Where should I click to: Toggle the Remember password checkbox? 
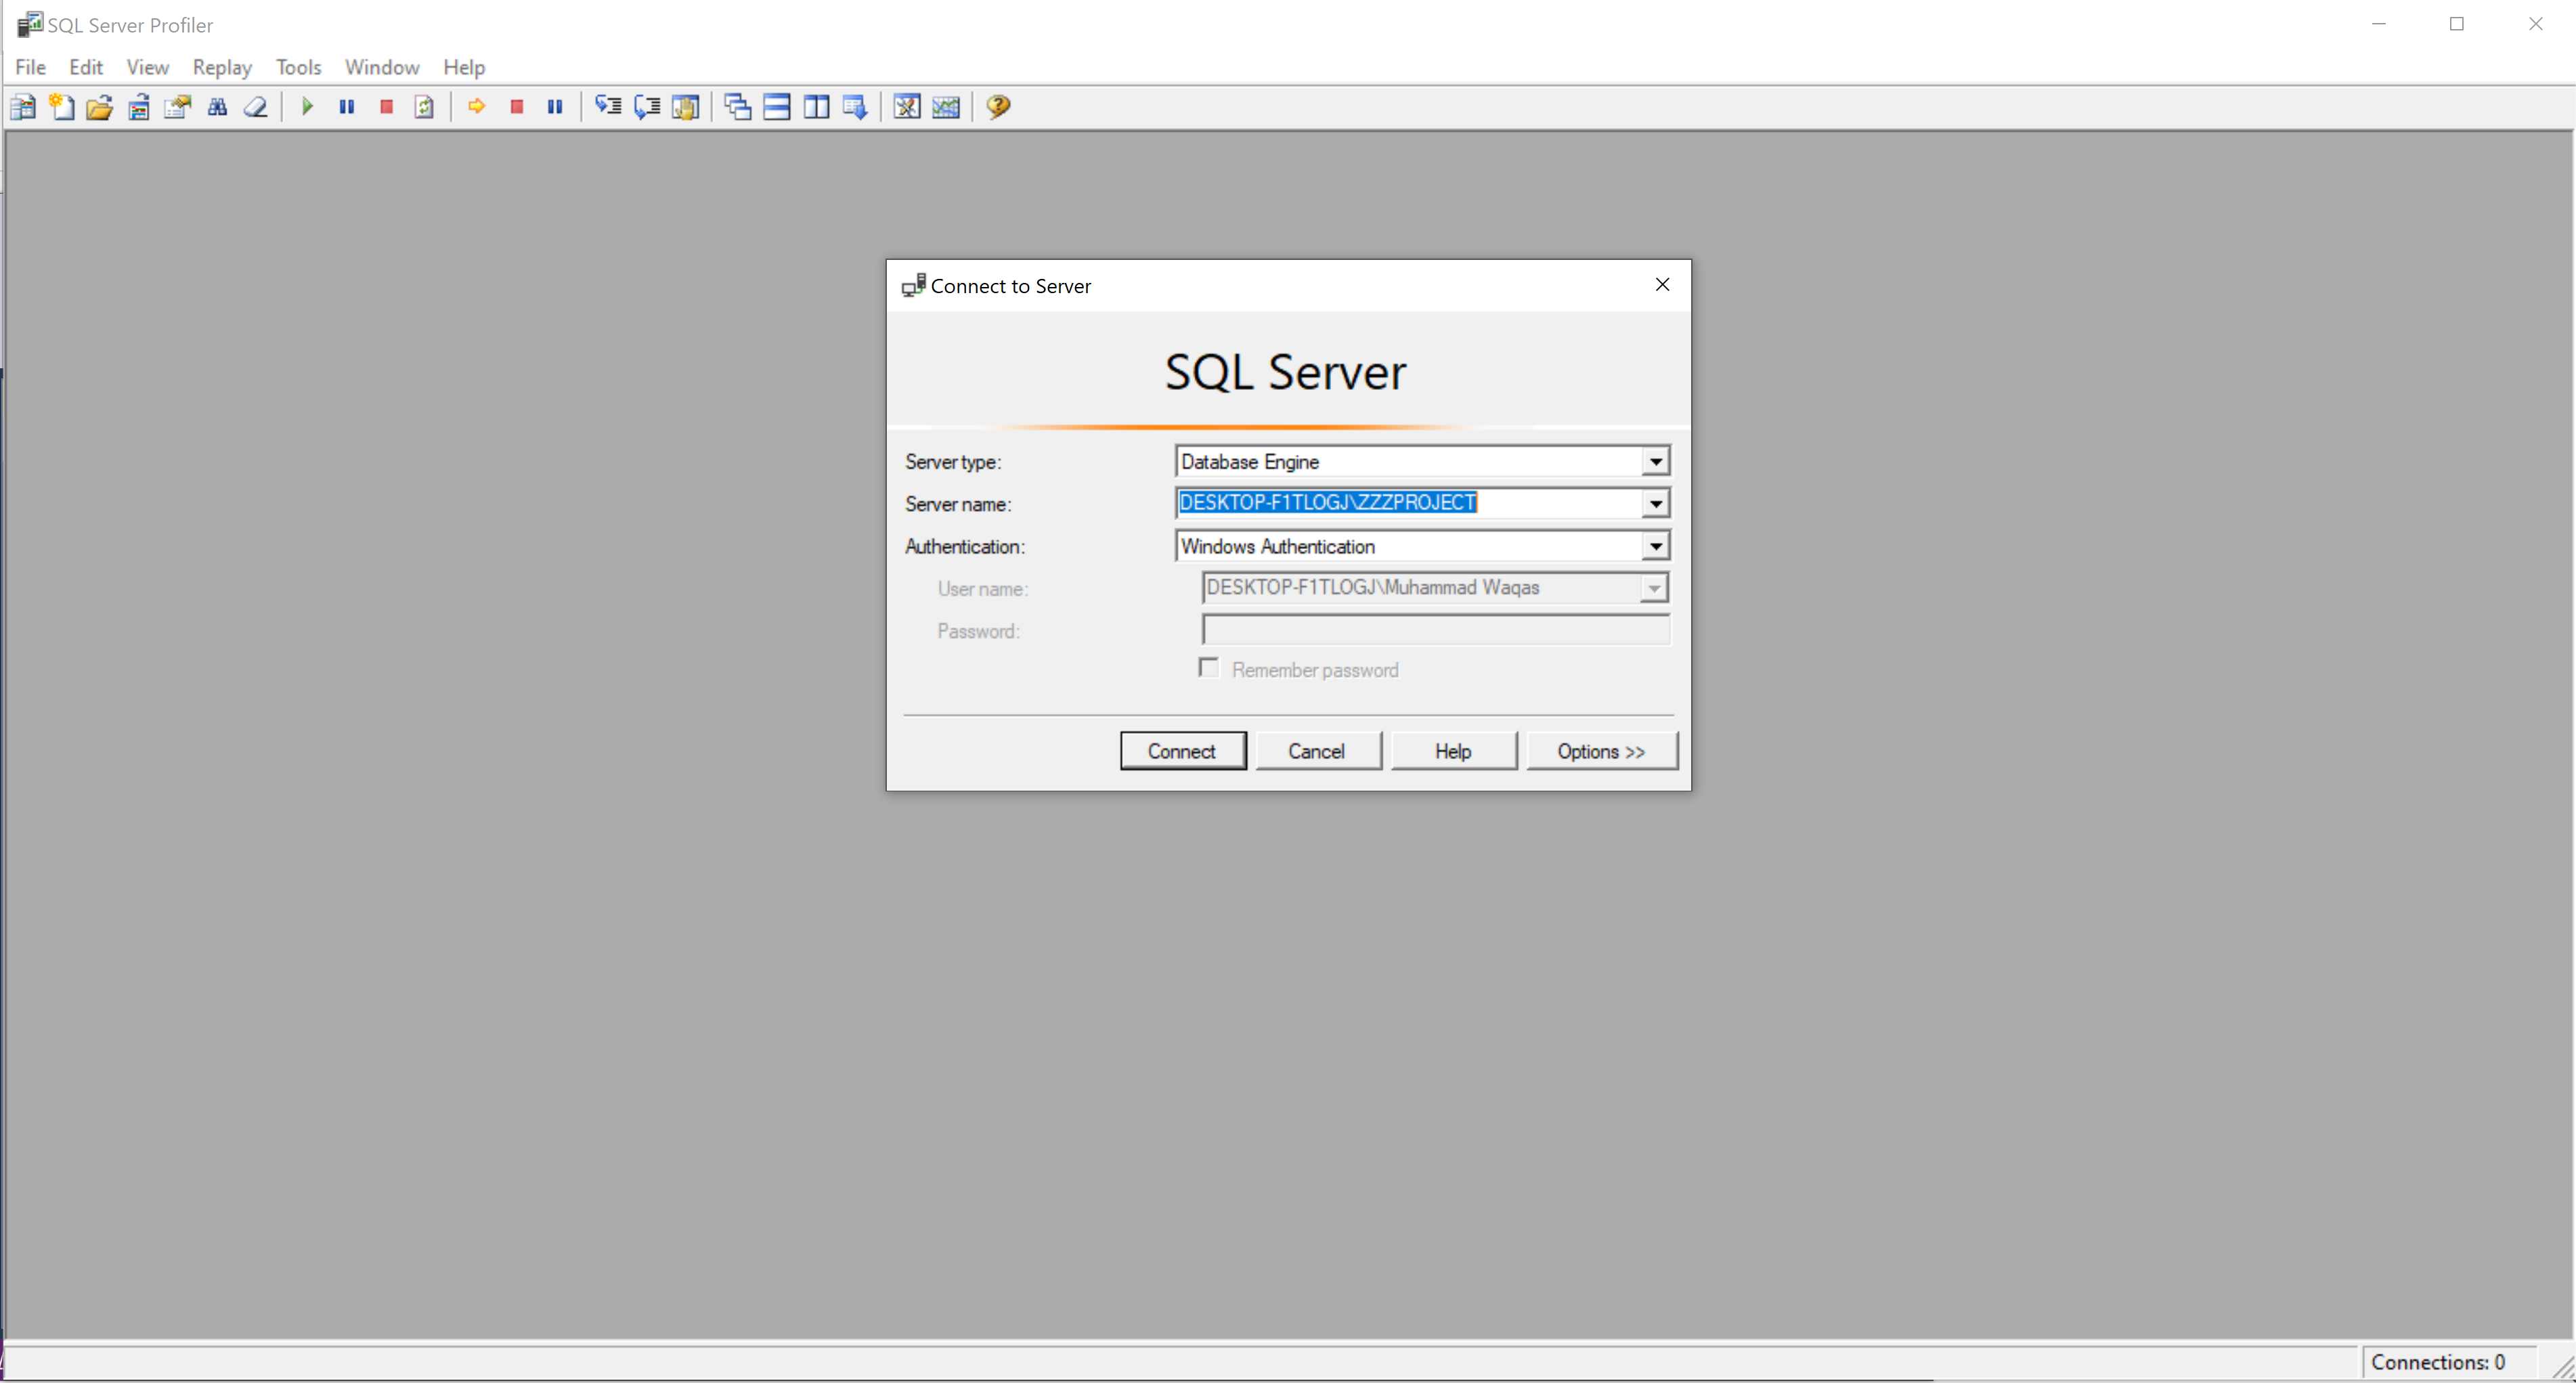[x=1208, y=668]
